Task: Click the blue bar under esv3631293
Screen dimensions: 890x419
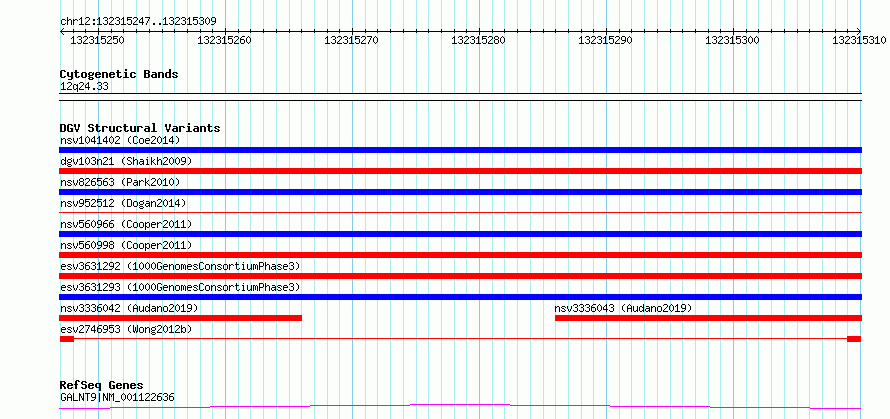Action: pos(461,297)
